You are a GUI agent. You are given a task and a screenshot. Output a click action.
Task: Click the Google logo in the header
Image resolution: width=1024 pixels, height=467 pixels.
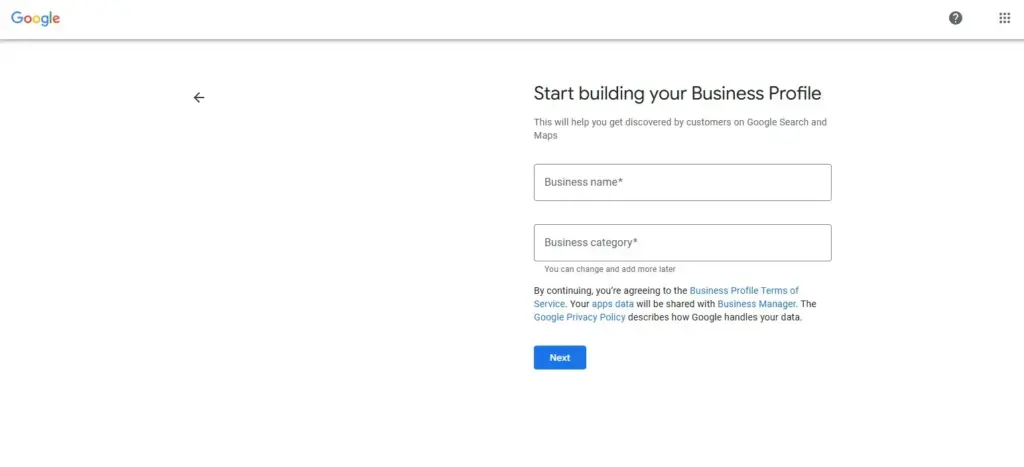tap(36, 18)
